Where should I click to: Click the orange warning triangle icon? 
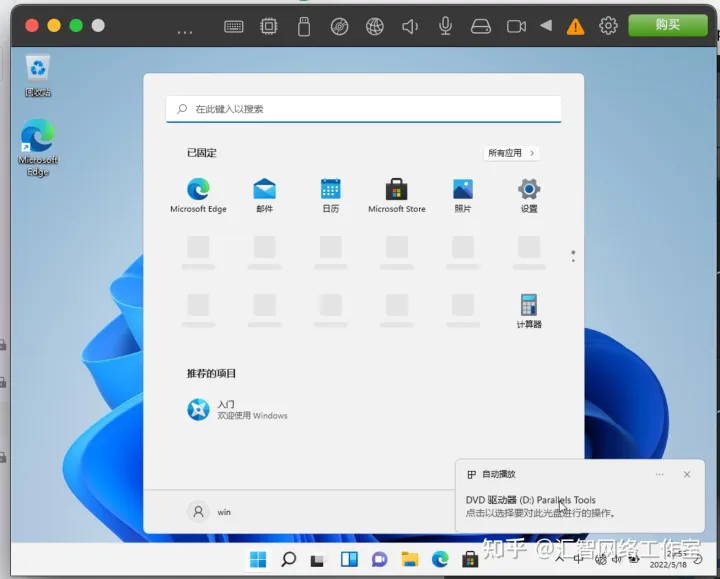click(x=575, y=26)
